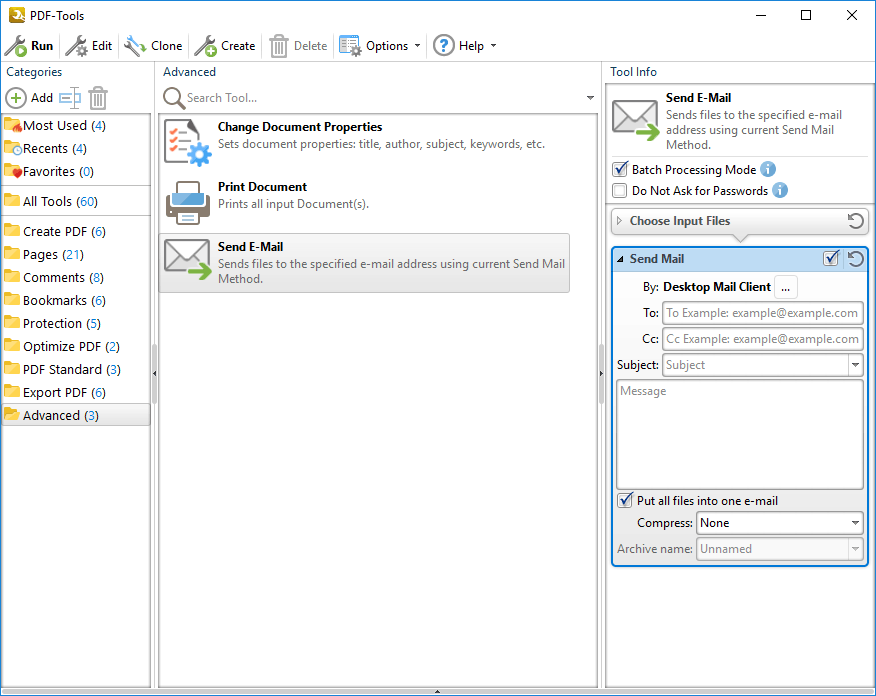Click the rename category icon

(x=70, y=98)
